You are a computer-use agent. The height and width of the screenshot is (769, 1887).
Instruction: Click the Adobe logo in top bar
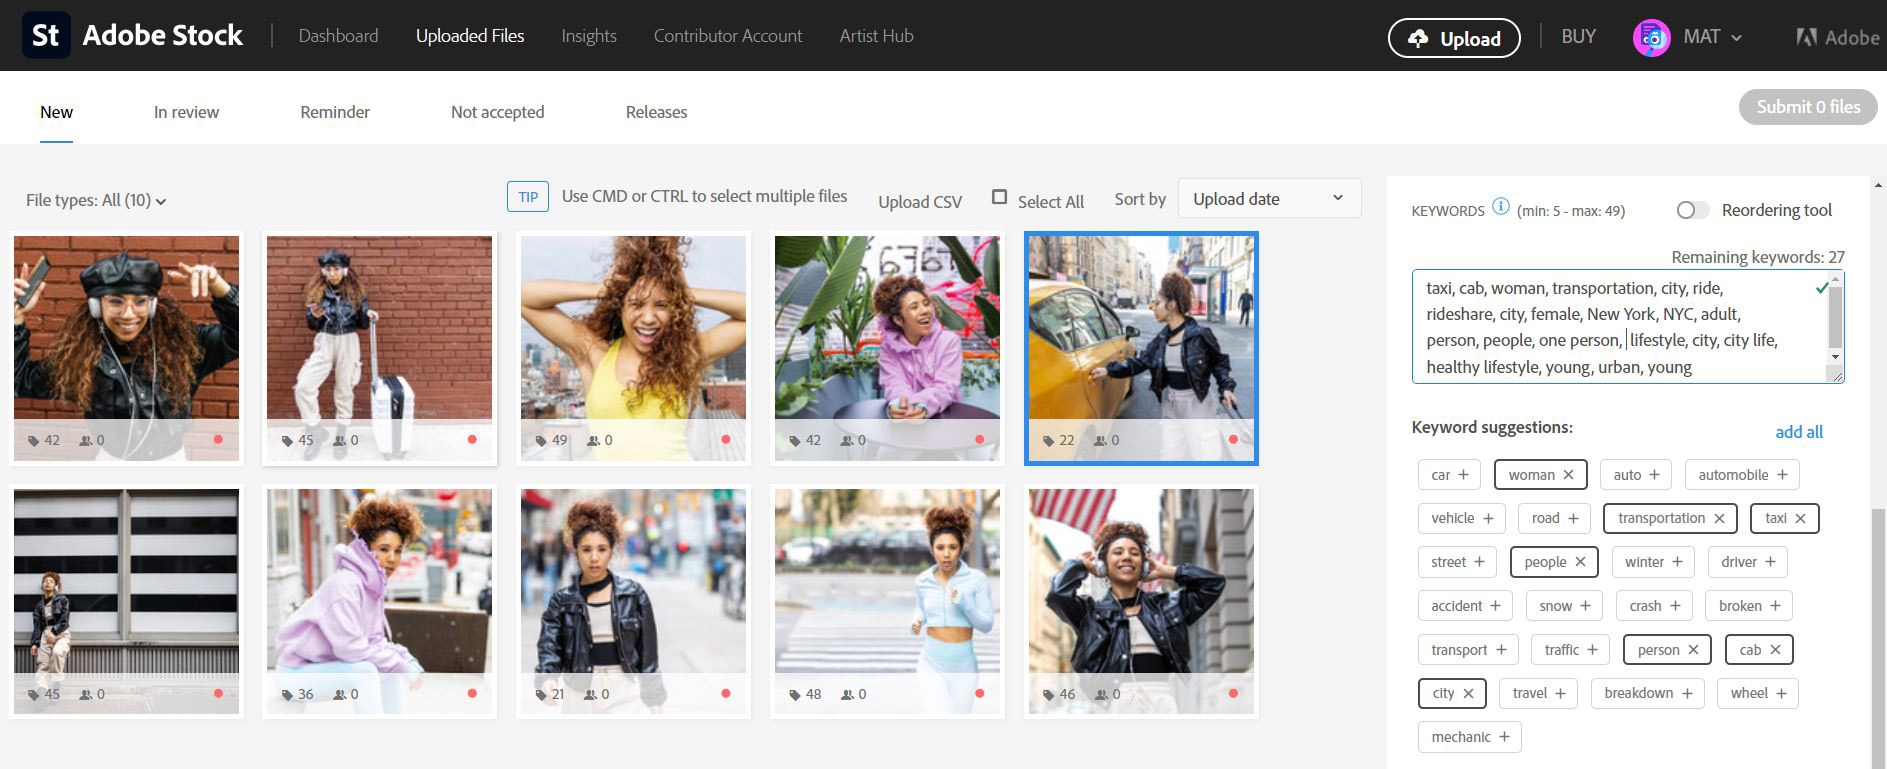click(x=1838, y=37)
